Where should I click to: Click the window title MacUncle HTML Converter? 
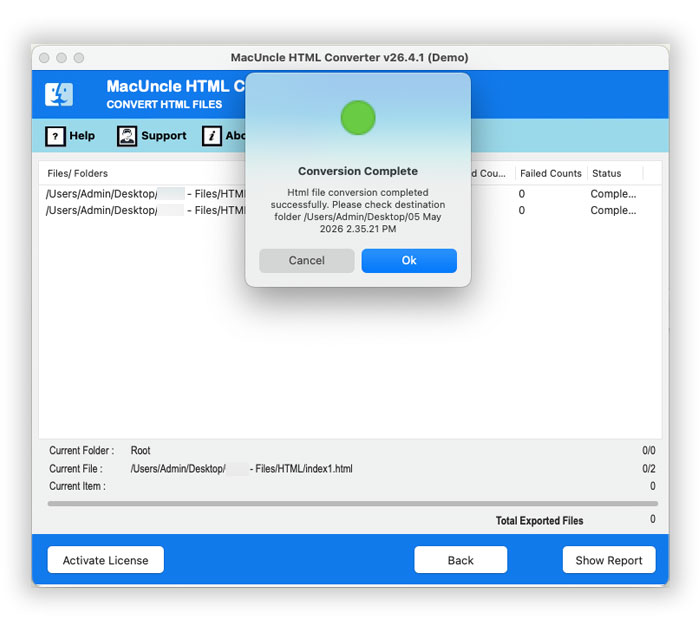click(x=349, y=58)
